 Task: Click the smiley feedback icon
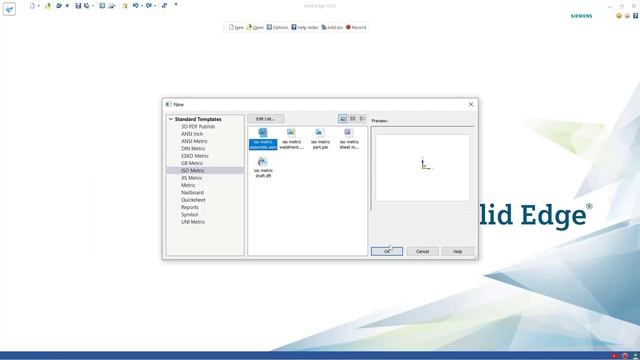619,16
